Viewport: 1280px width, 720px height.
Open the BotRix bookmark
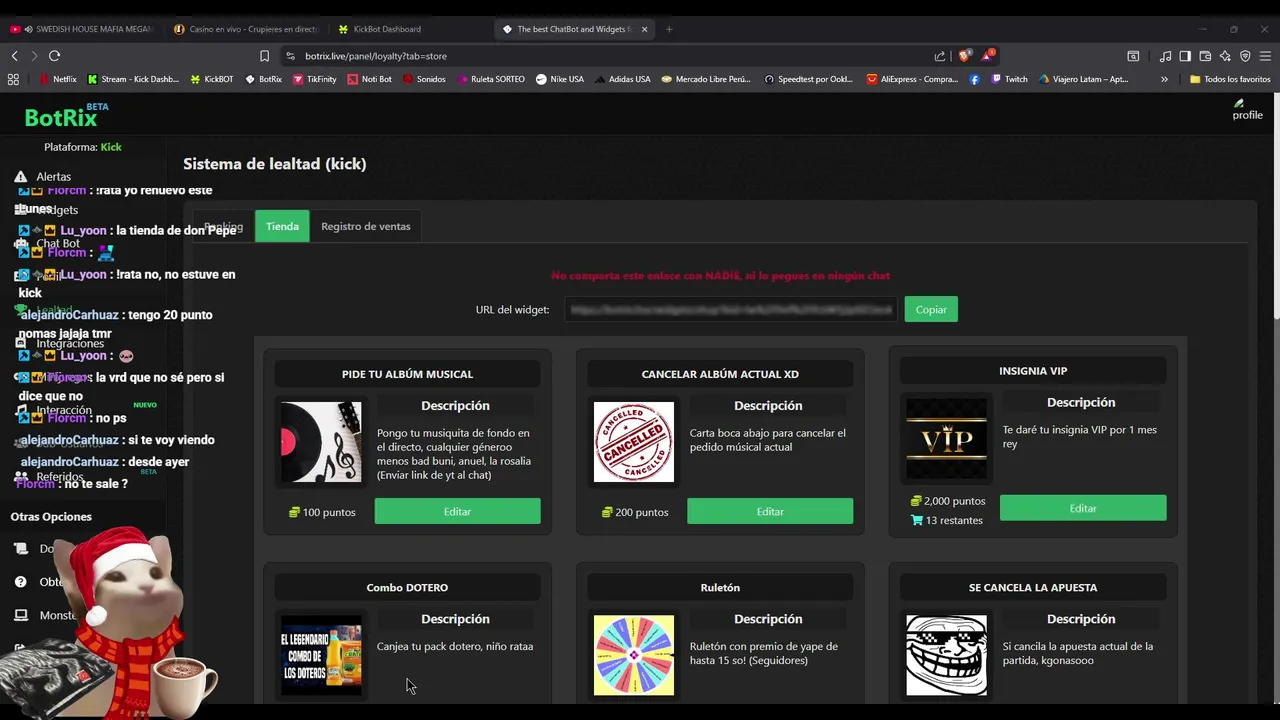(x=264, y=79)
